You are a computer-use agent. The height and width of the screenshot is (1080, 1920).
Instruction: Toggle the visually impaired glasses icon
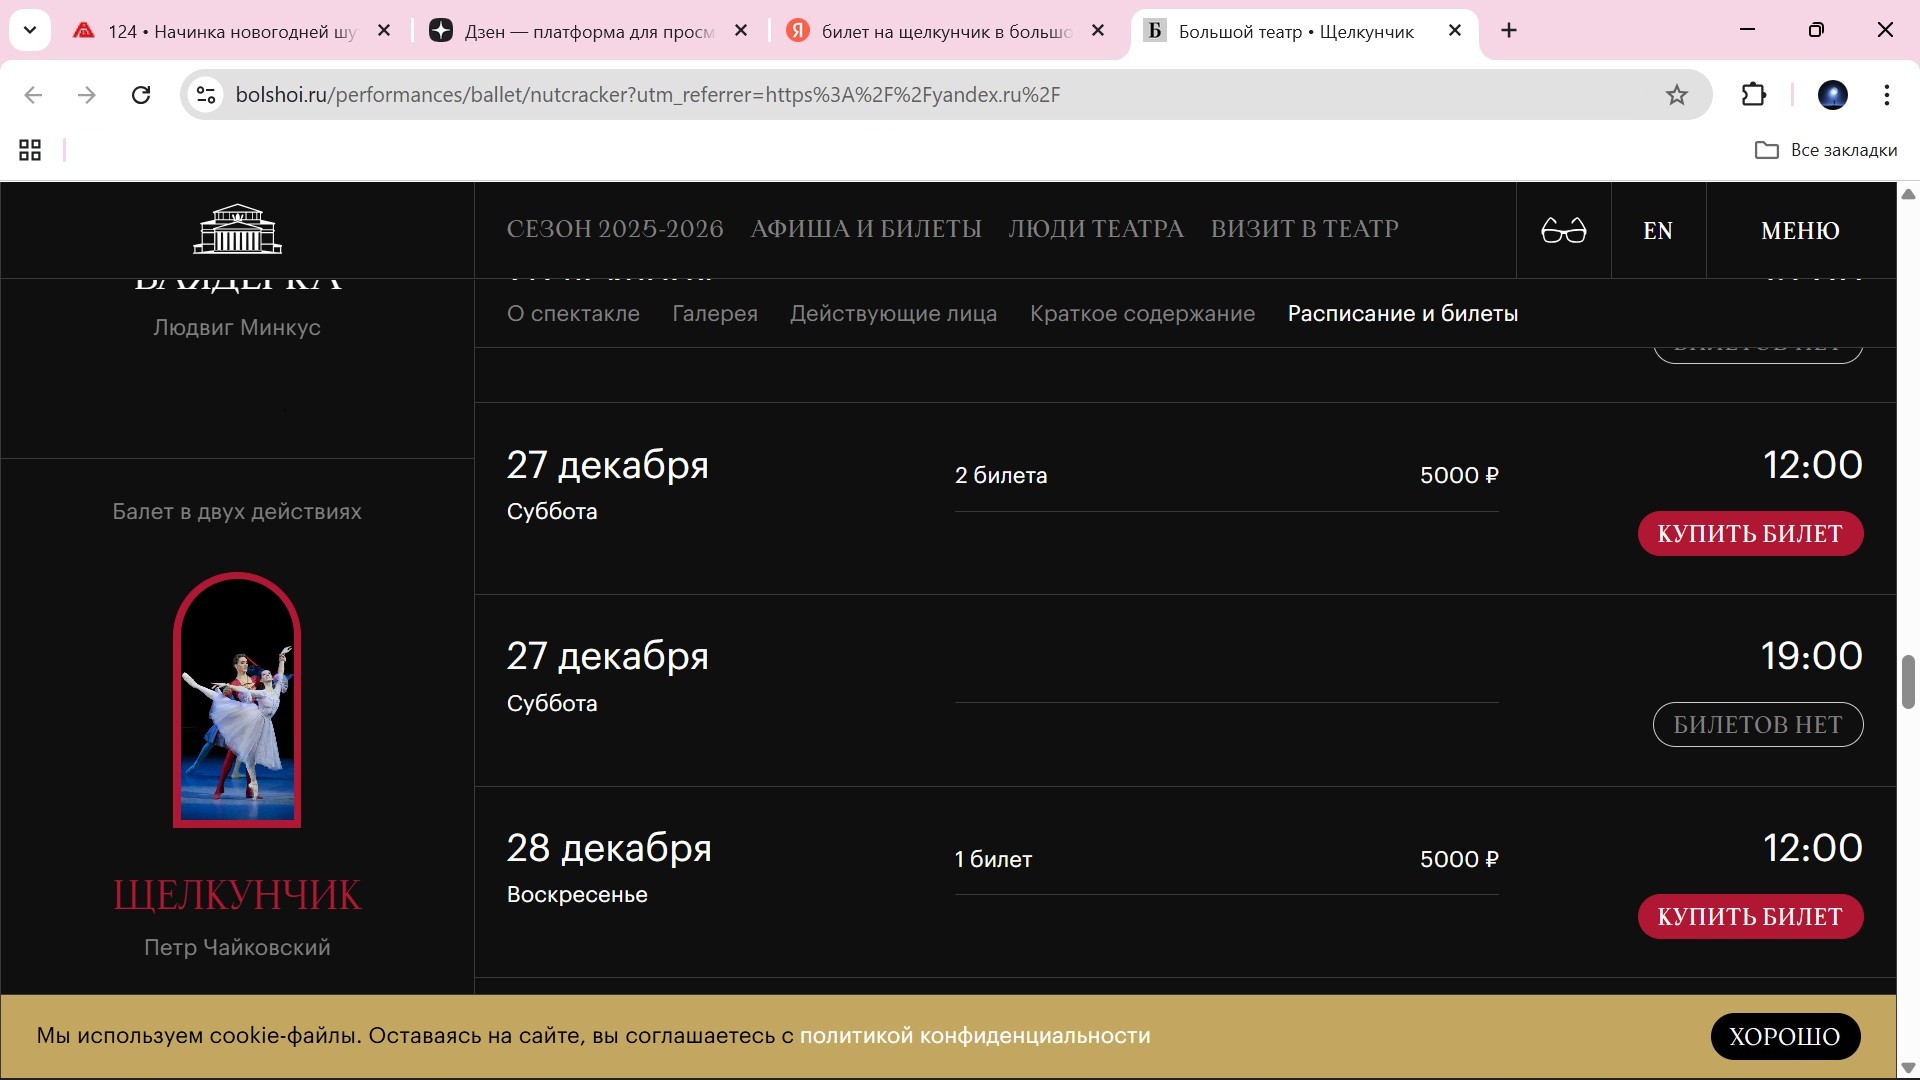pyautogui.click(x=1563, y=231)
